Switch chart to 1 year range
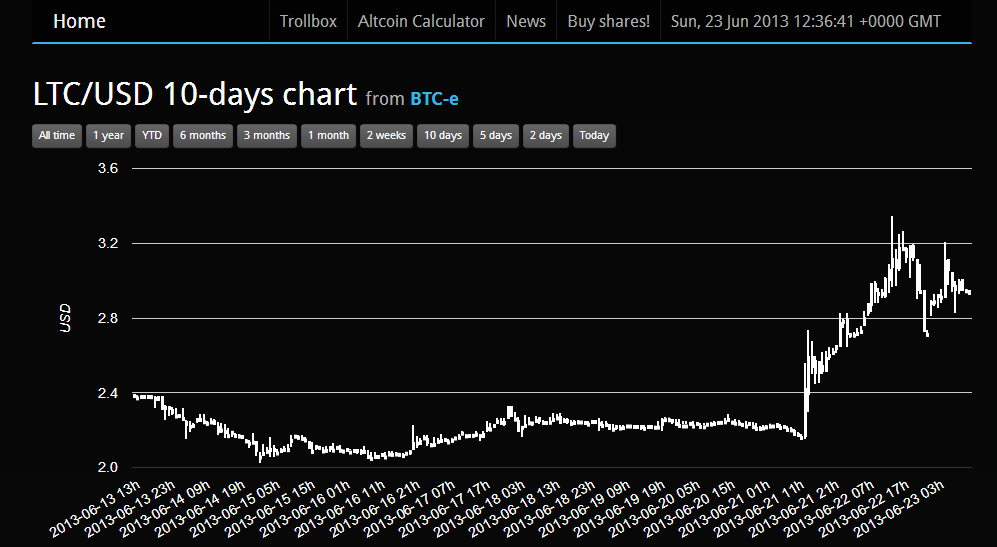 (x=107, y=136)
